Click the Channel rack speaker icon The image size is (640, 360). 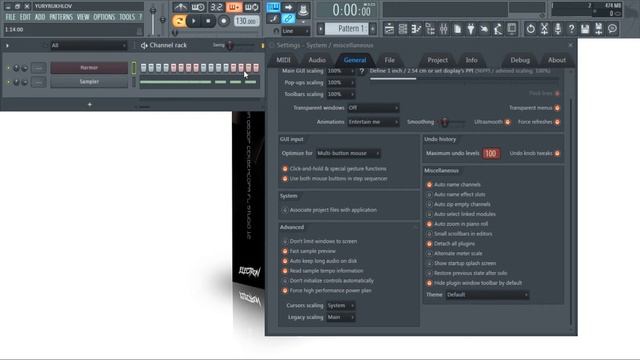point(144,46)
